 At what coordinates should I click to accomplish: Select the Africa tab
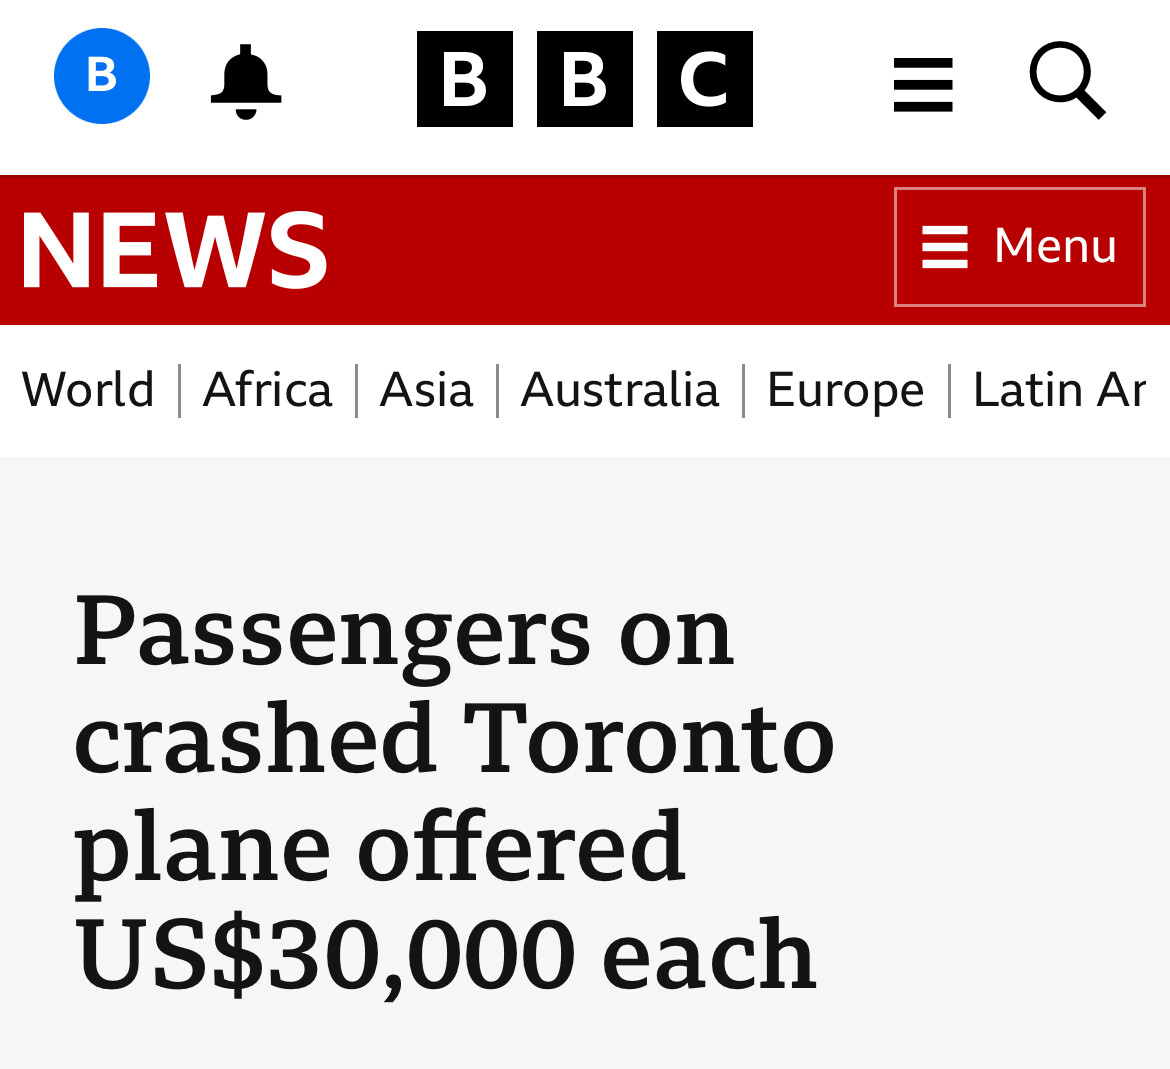tap(267, 390)
